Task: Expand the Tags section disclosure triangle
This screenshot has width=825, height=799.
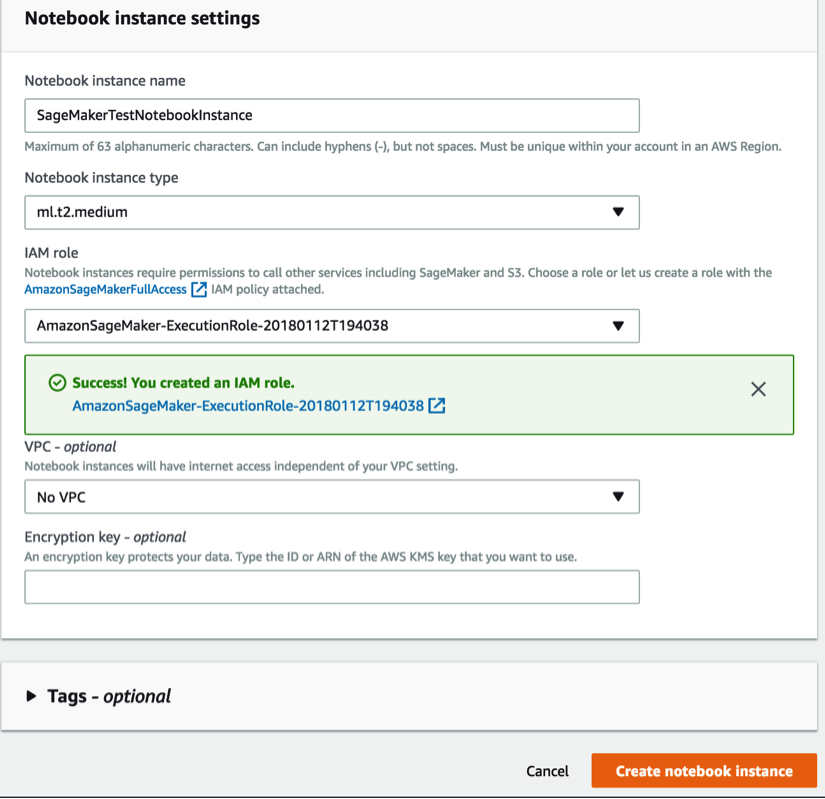Action: point(31,696)
